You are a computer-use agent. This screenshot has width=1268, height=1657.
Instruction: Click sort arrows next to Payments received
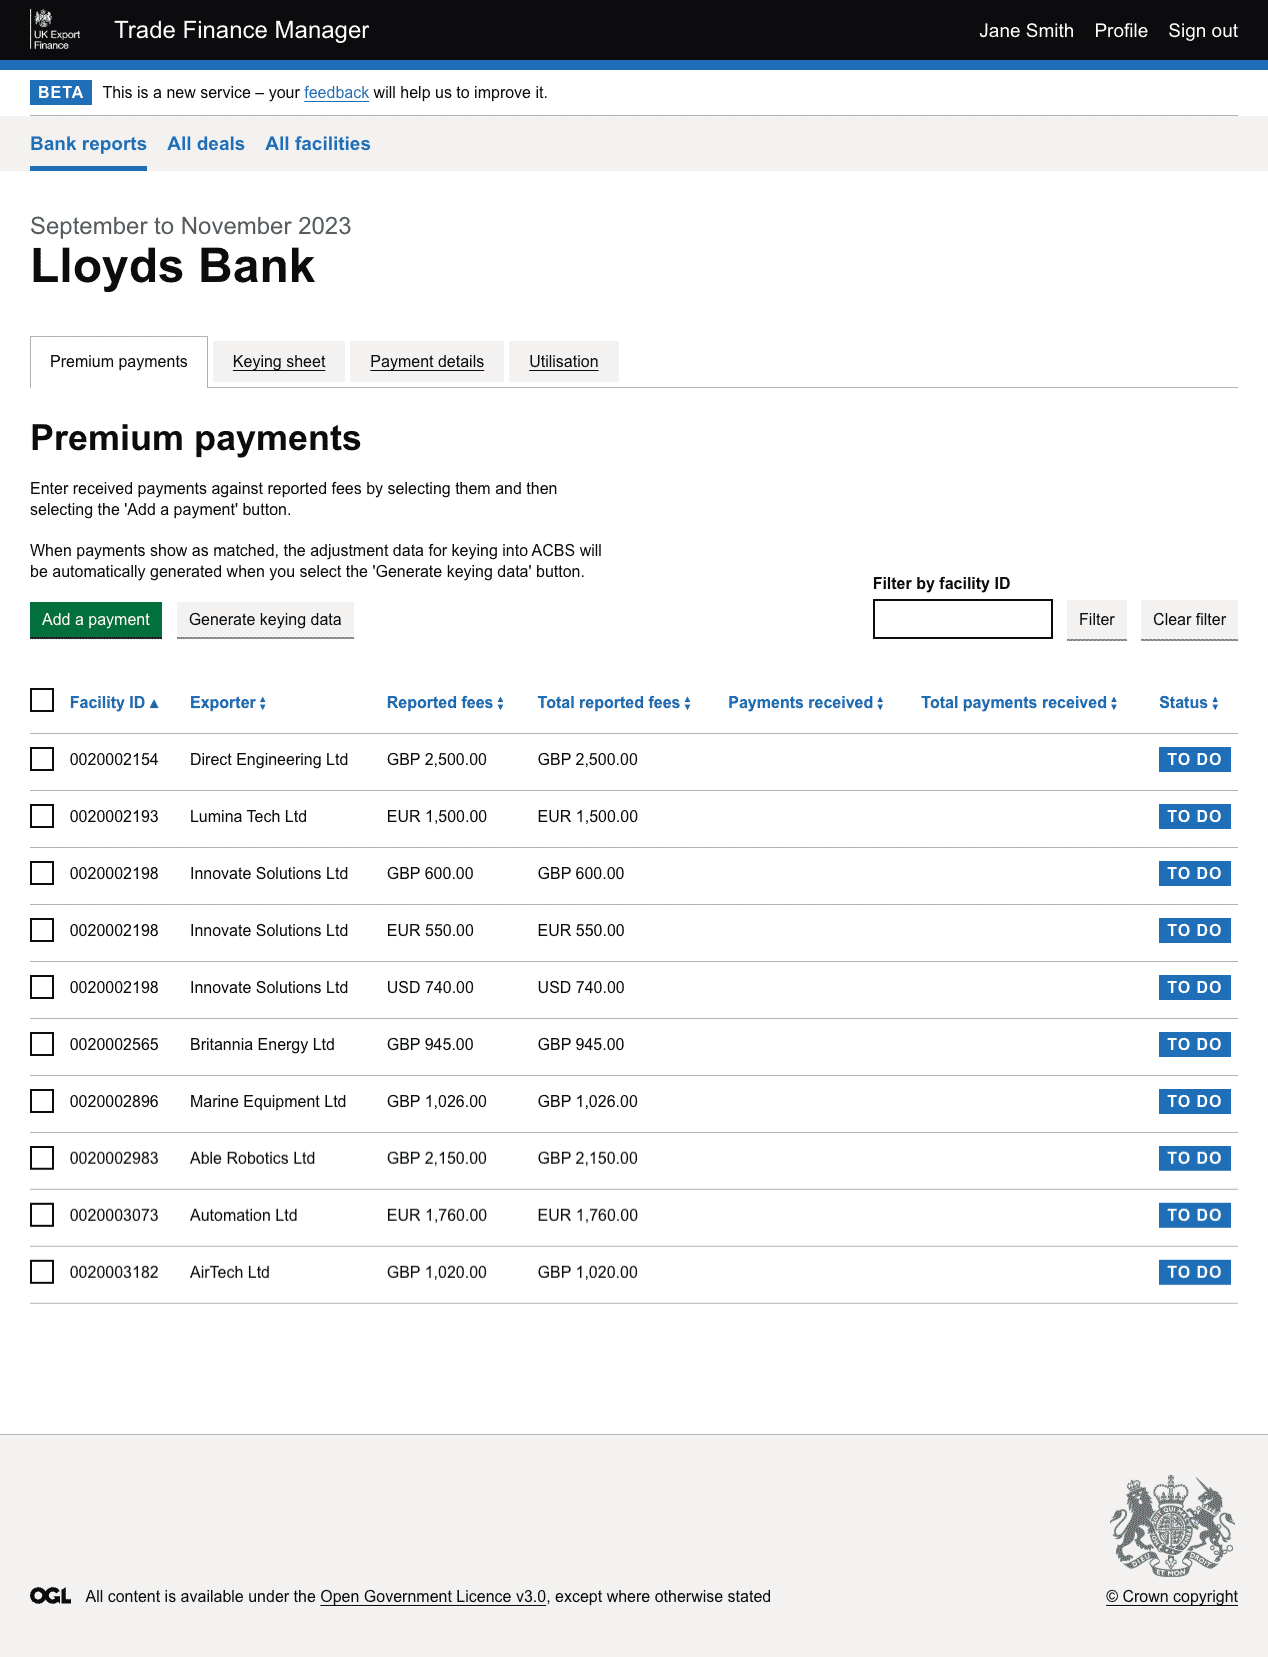coord(880,703)
